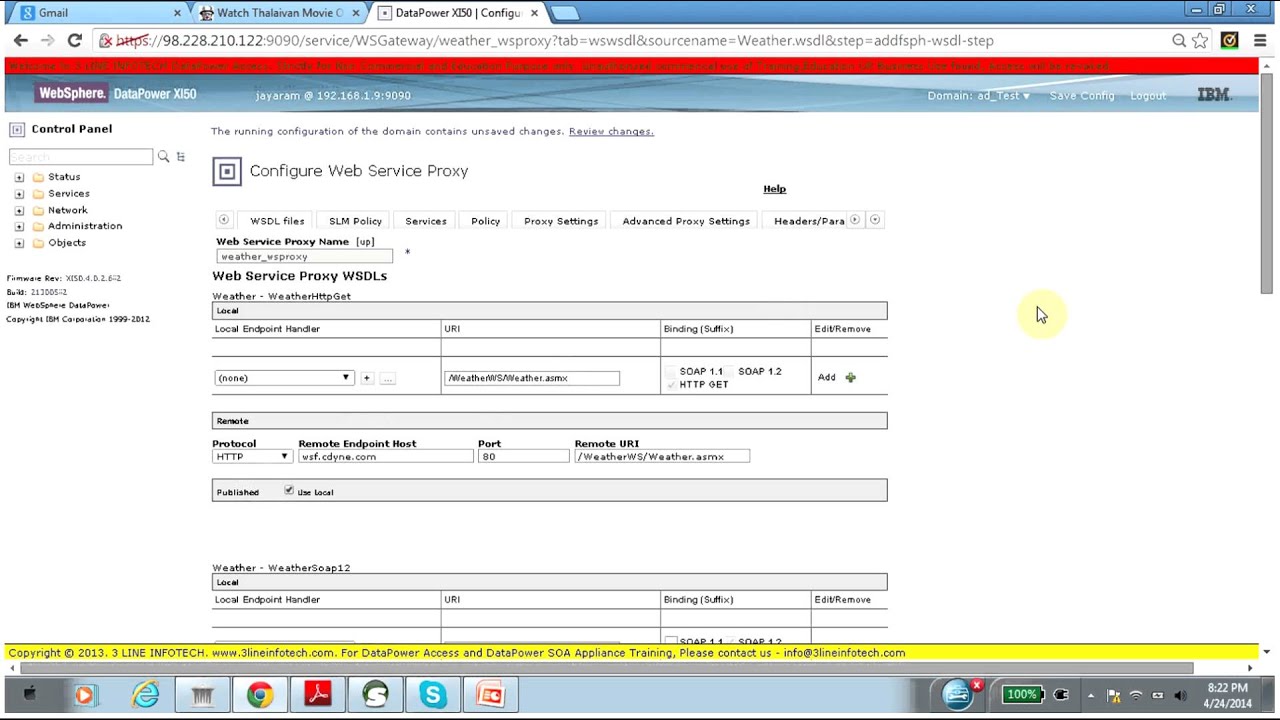Open the Policy tab
This screenshot has width=1280, height=720.
485,221
